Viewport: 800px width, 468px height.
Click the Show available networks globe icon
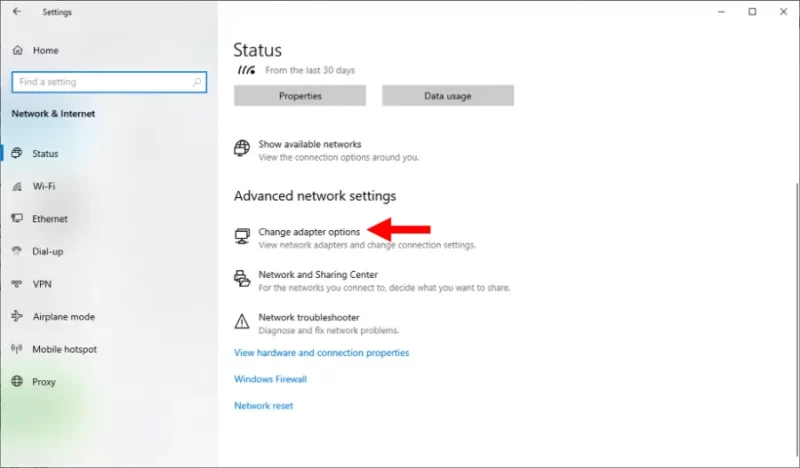[x=242, y=148]
